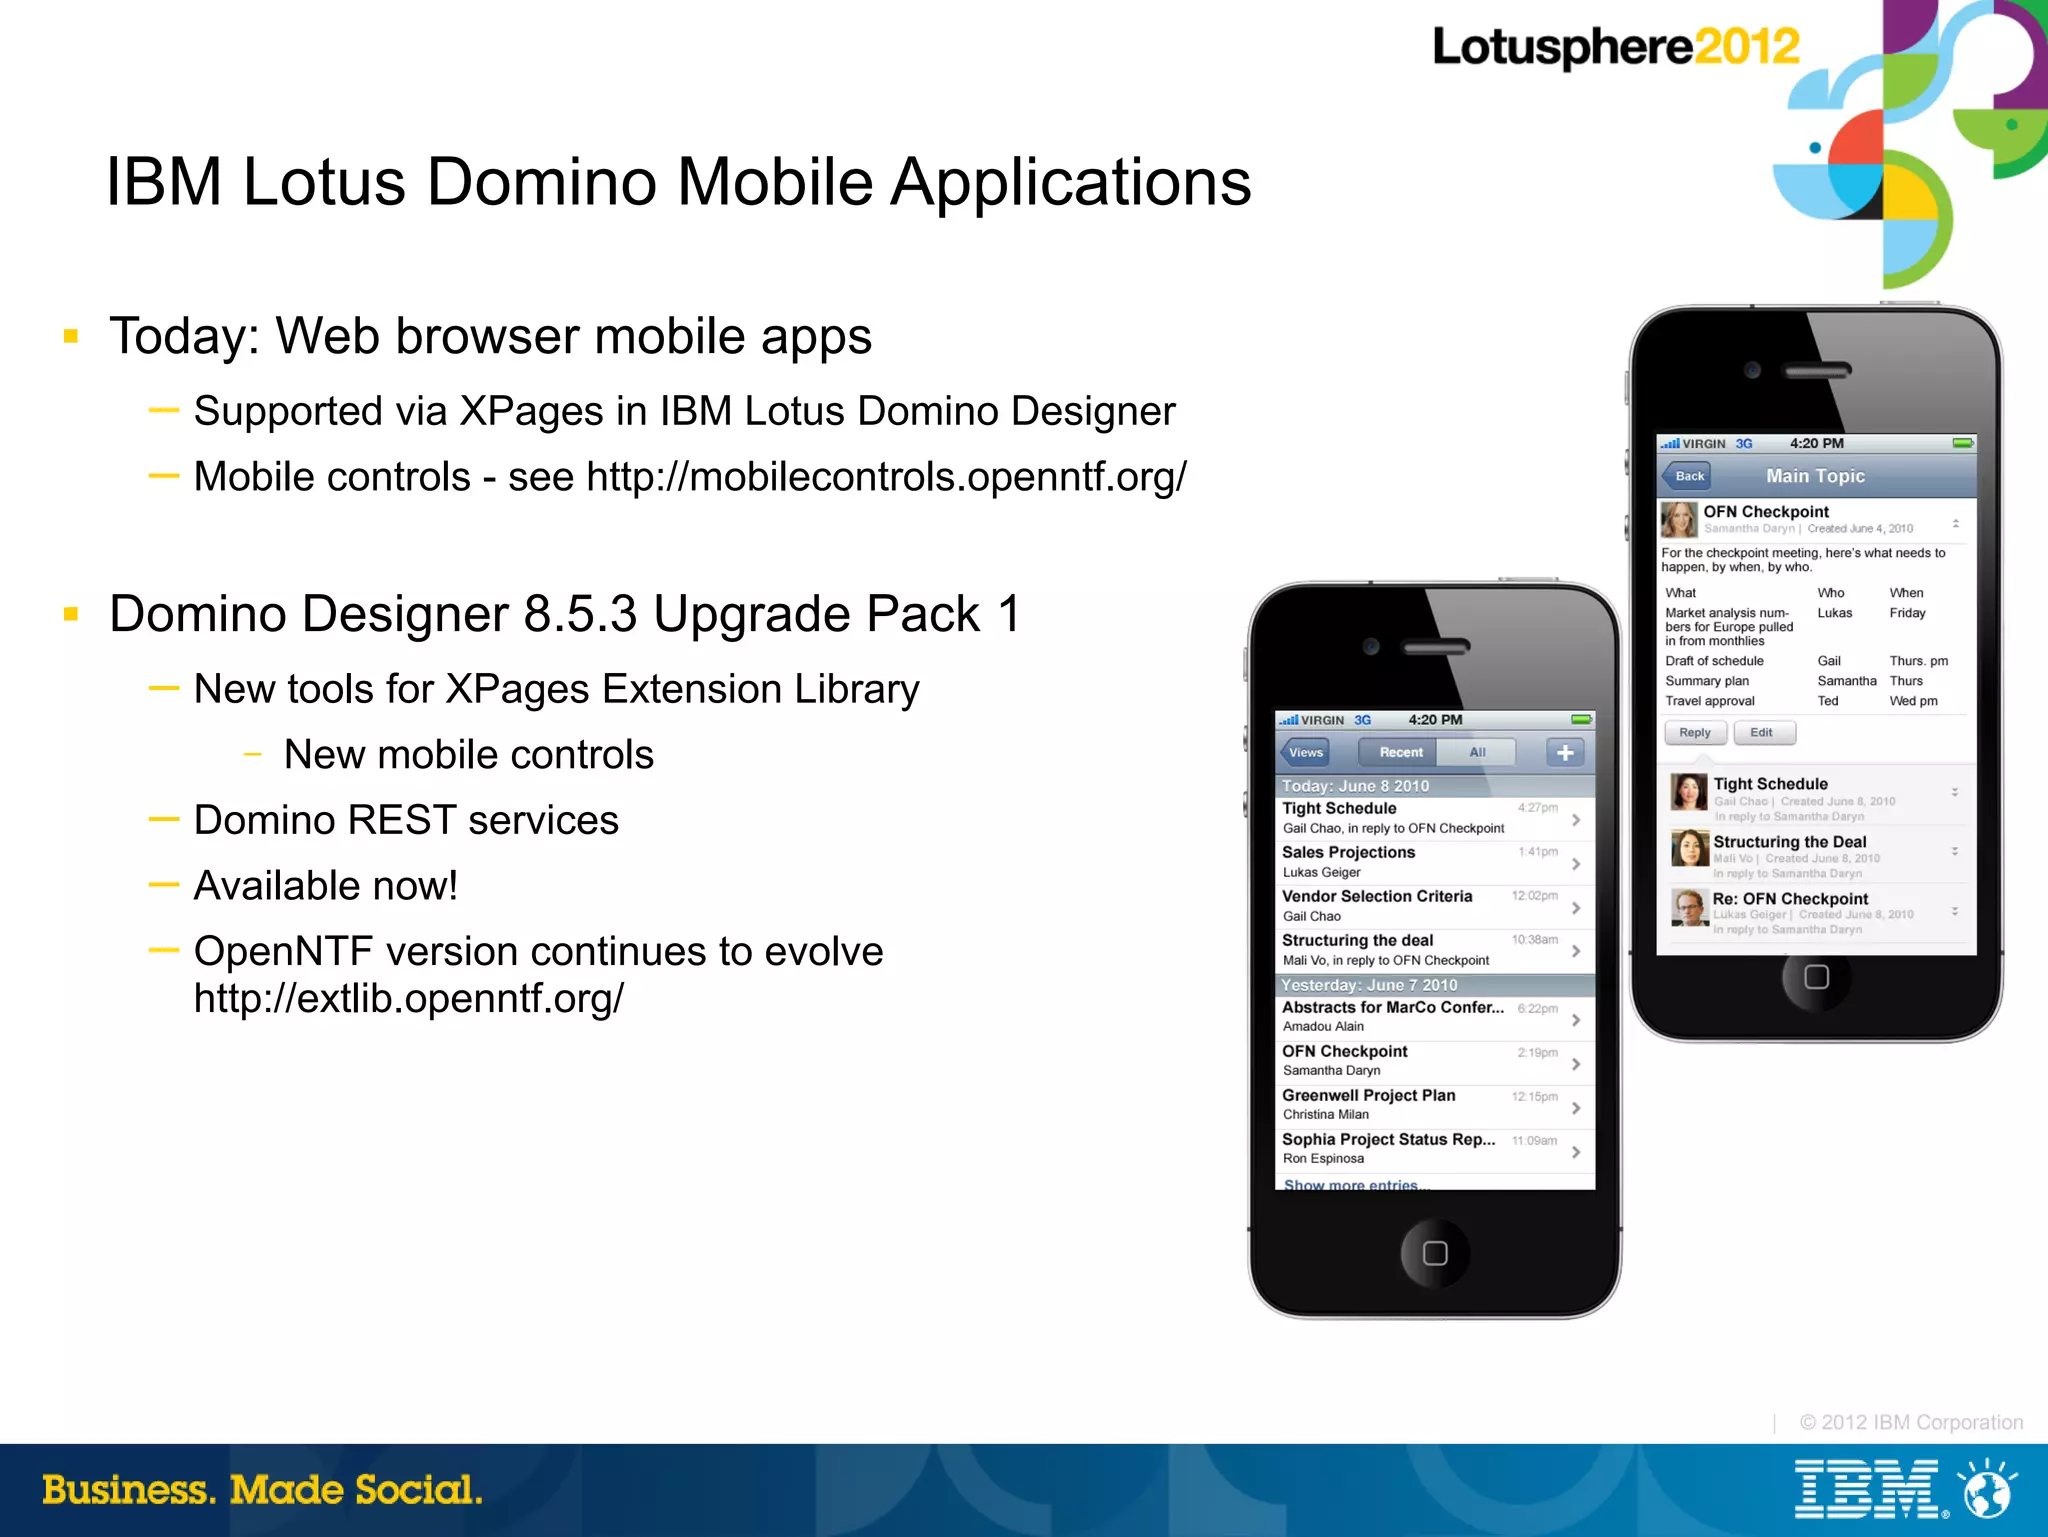
Task: Click Mali Vo avatar on Structuring the Deal
Action: [1689, 848]
